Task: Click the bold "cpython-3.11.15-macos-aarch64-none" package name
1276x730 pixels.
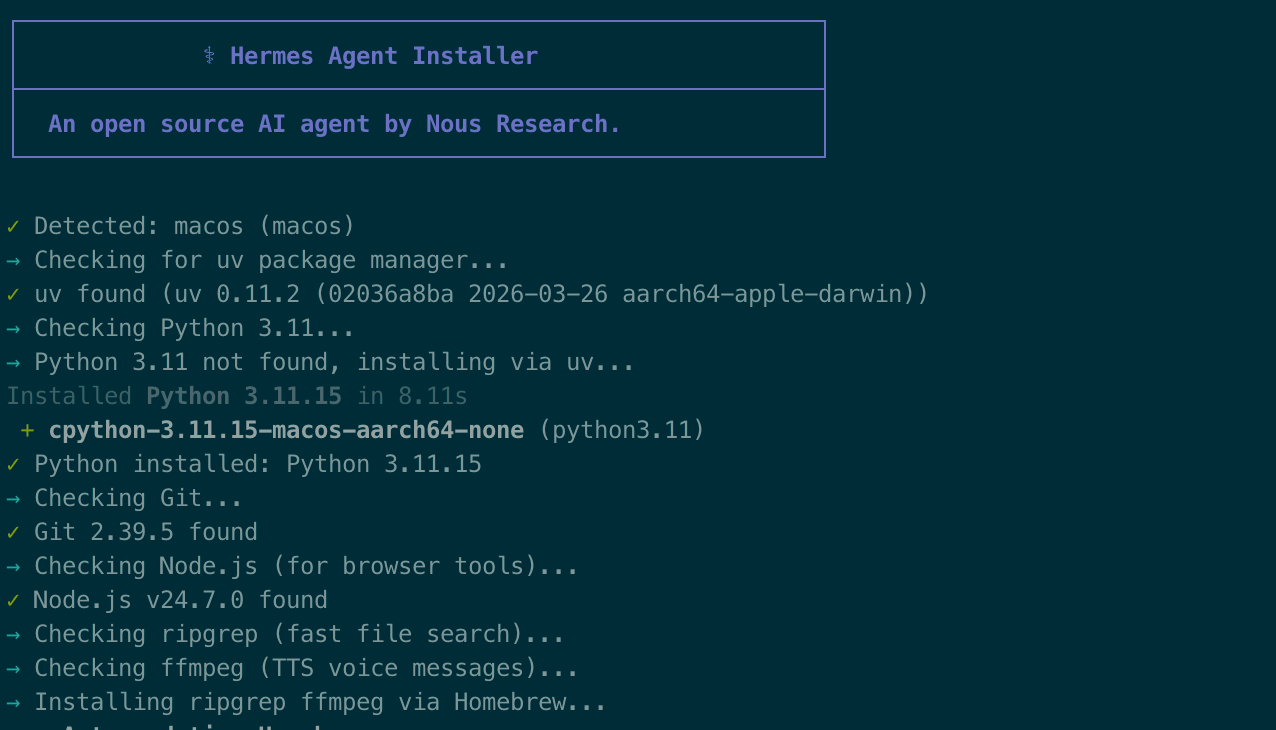Action: (286, 431)
